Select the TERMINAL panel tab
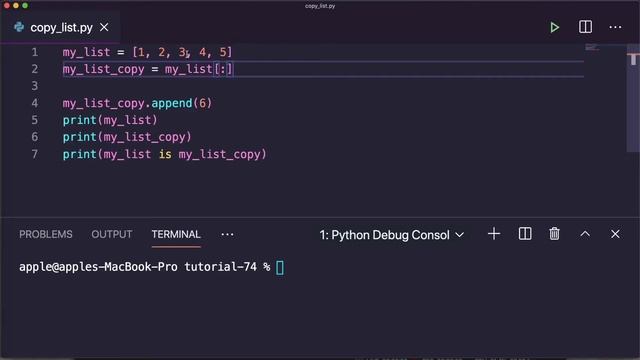This screenshot has width=640, height=360. [x=176, y=234]
